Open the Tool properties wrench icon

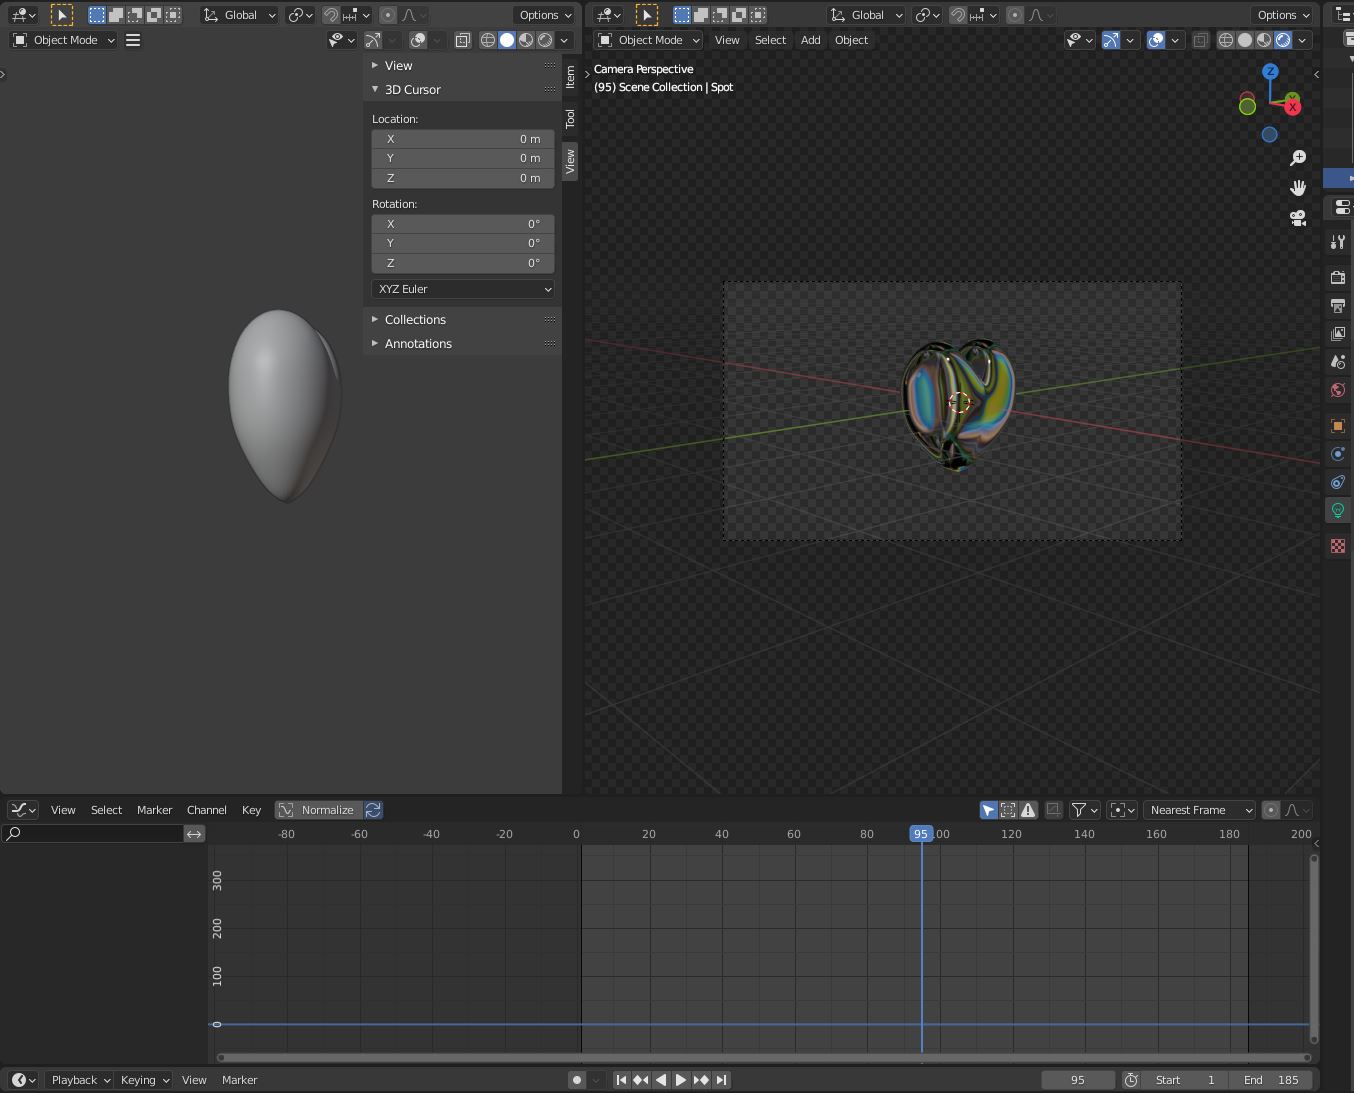[1338, 242]
